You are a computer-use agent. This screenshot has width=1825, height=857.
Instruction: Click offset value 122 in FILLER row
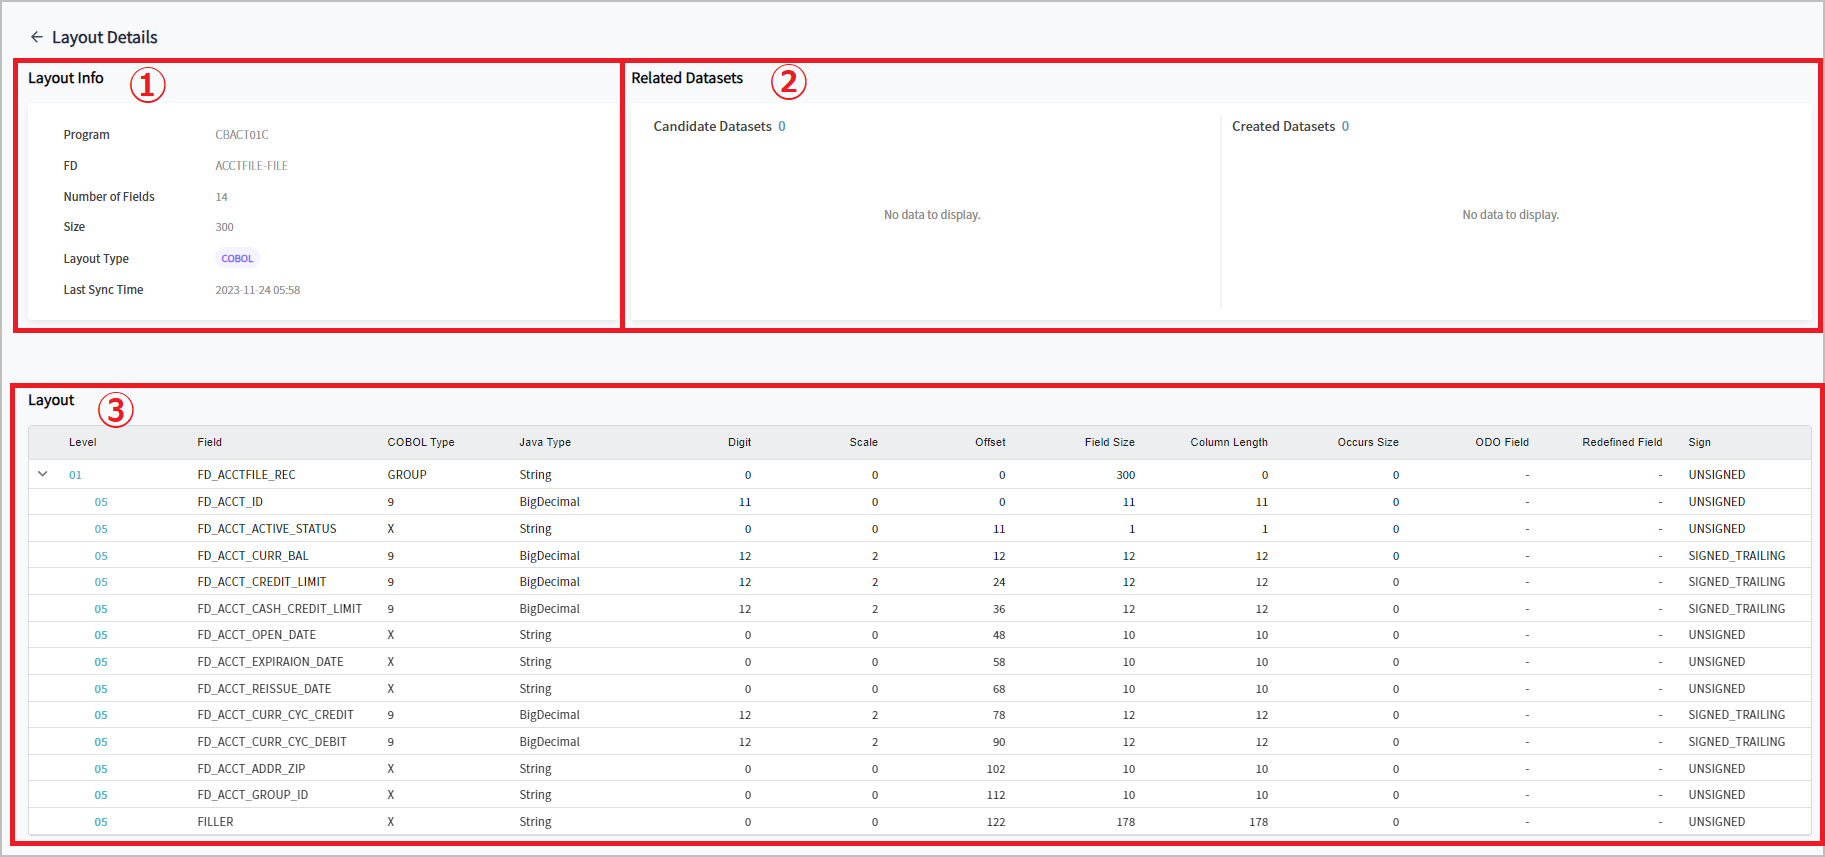point(996,822)
